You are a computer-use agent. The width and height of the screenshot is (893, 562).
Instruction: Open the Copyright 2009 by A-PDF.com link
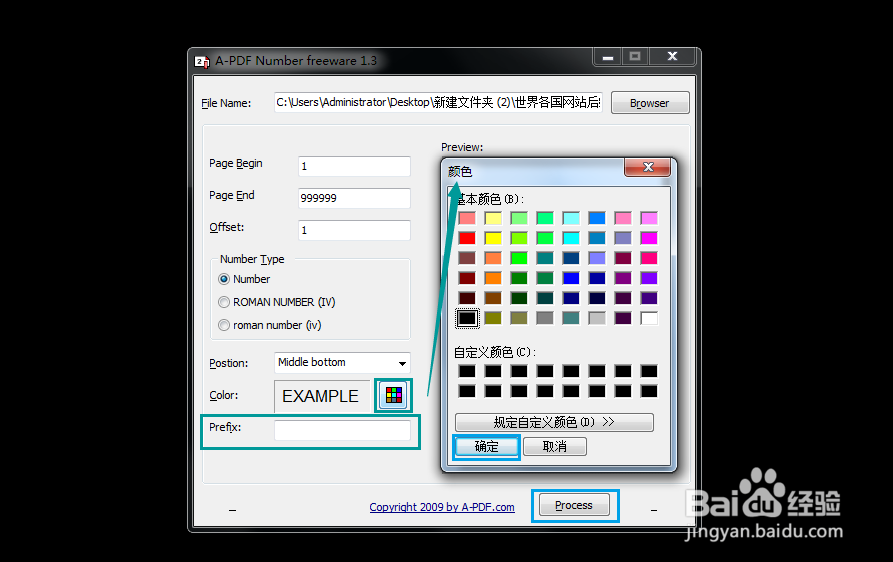(x=442, y=507)
